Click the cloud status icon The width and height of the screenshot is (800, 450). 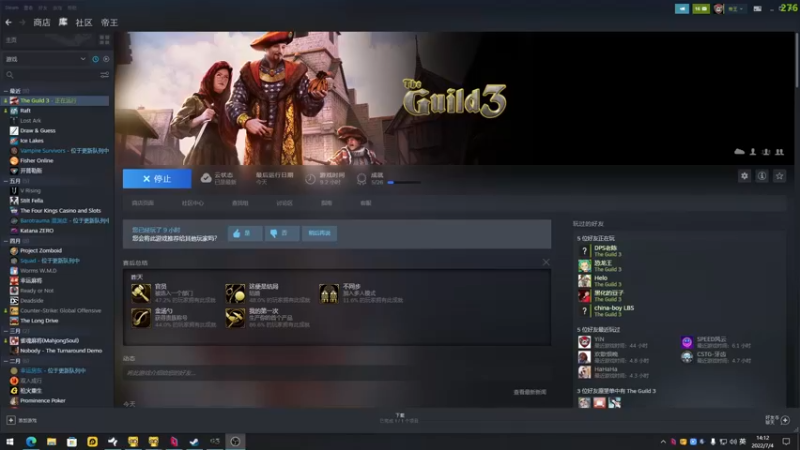[x=206, y=178]
